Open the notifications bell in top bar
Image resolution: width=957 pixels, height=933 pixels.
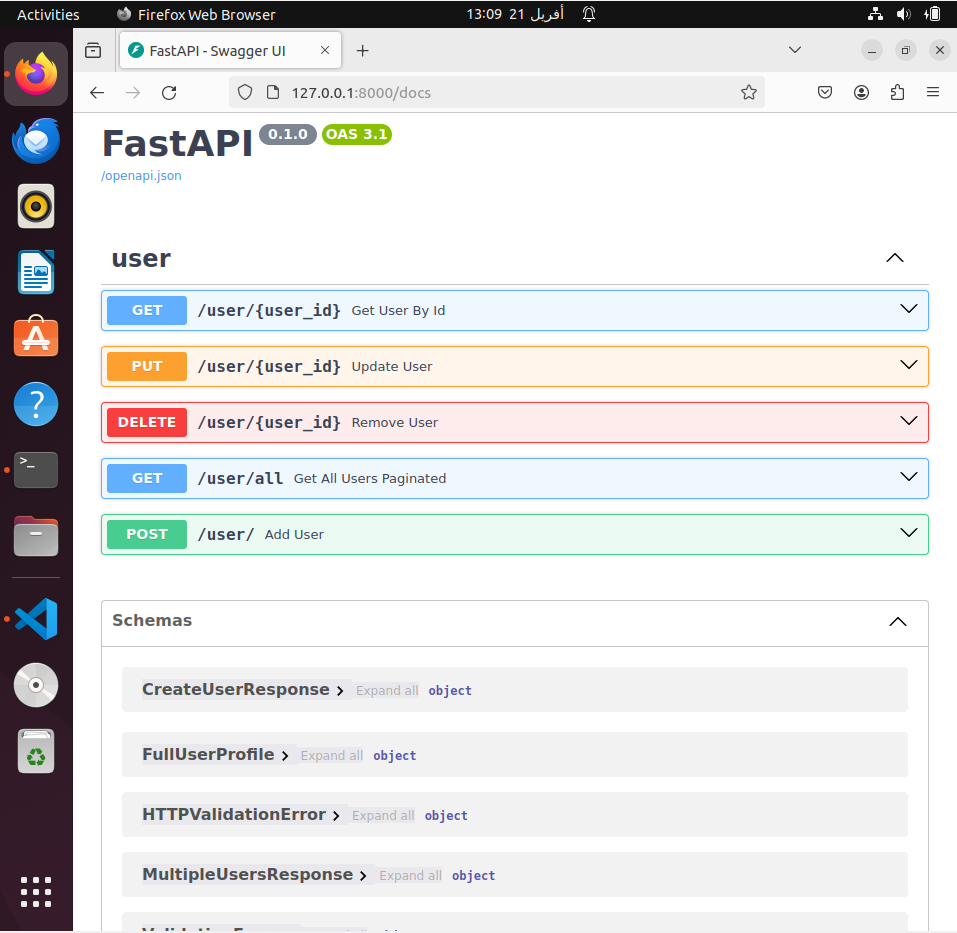(589, 14)
